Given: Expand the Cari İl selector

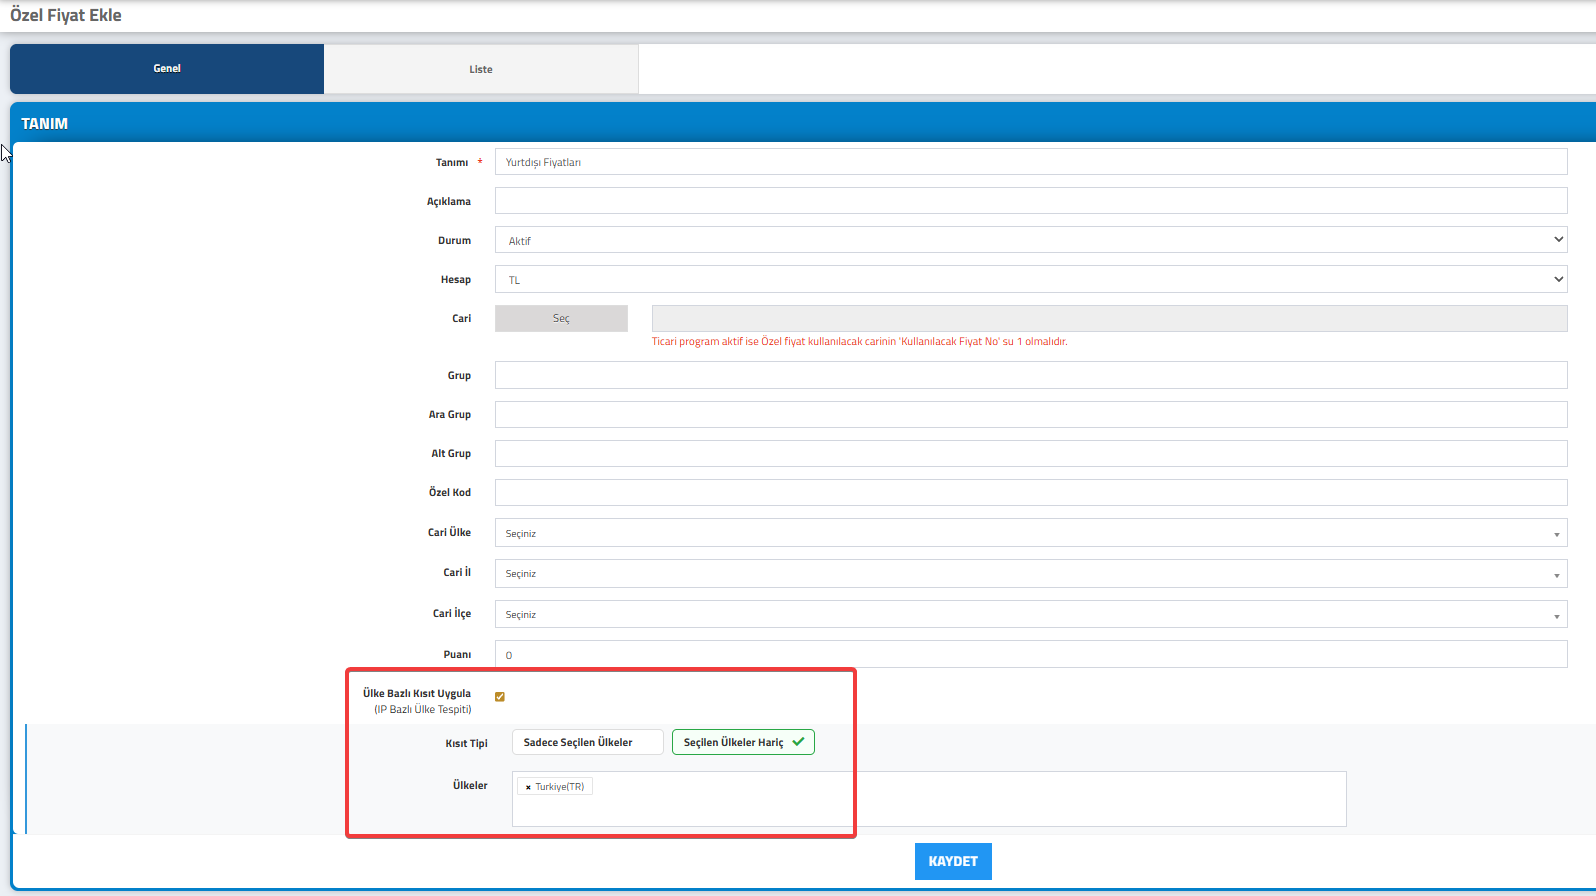Looking at the screenshot, I should pos(1030,574).
